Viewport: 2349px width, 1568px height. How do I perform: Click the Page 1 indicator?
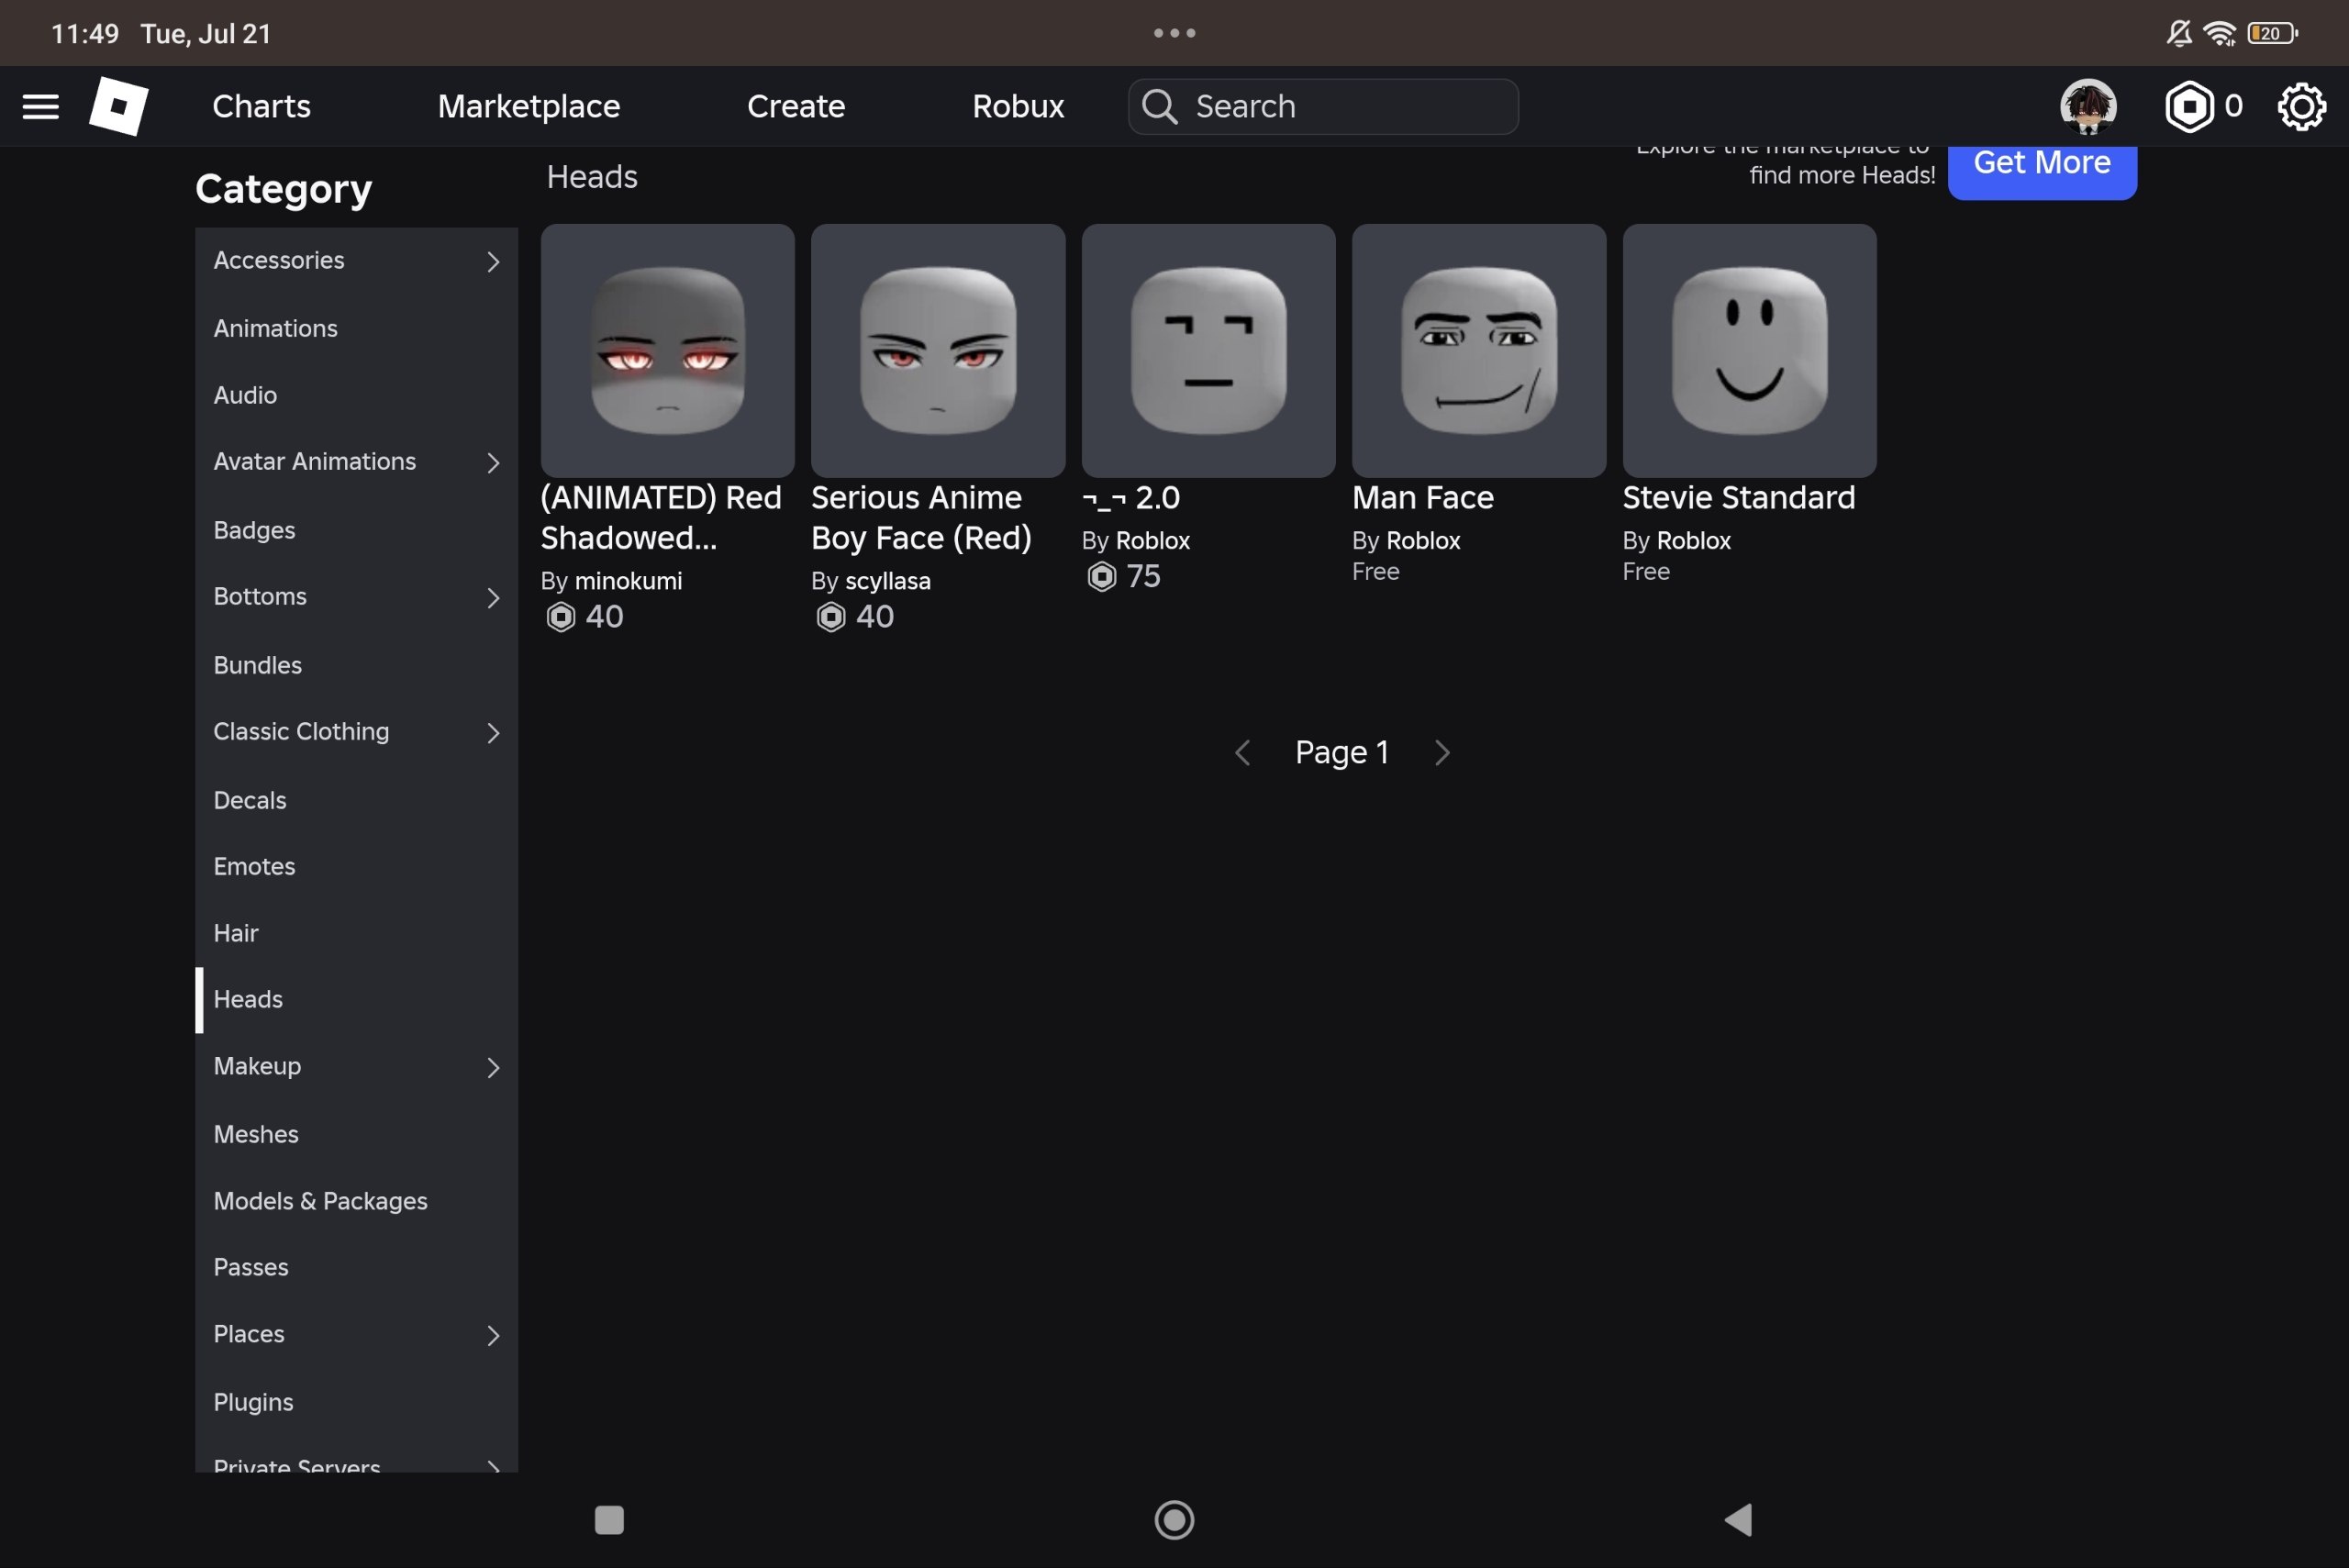[x=1342, y=753]
